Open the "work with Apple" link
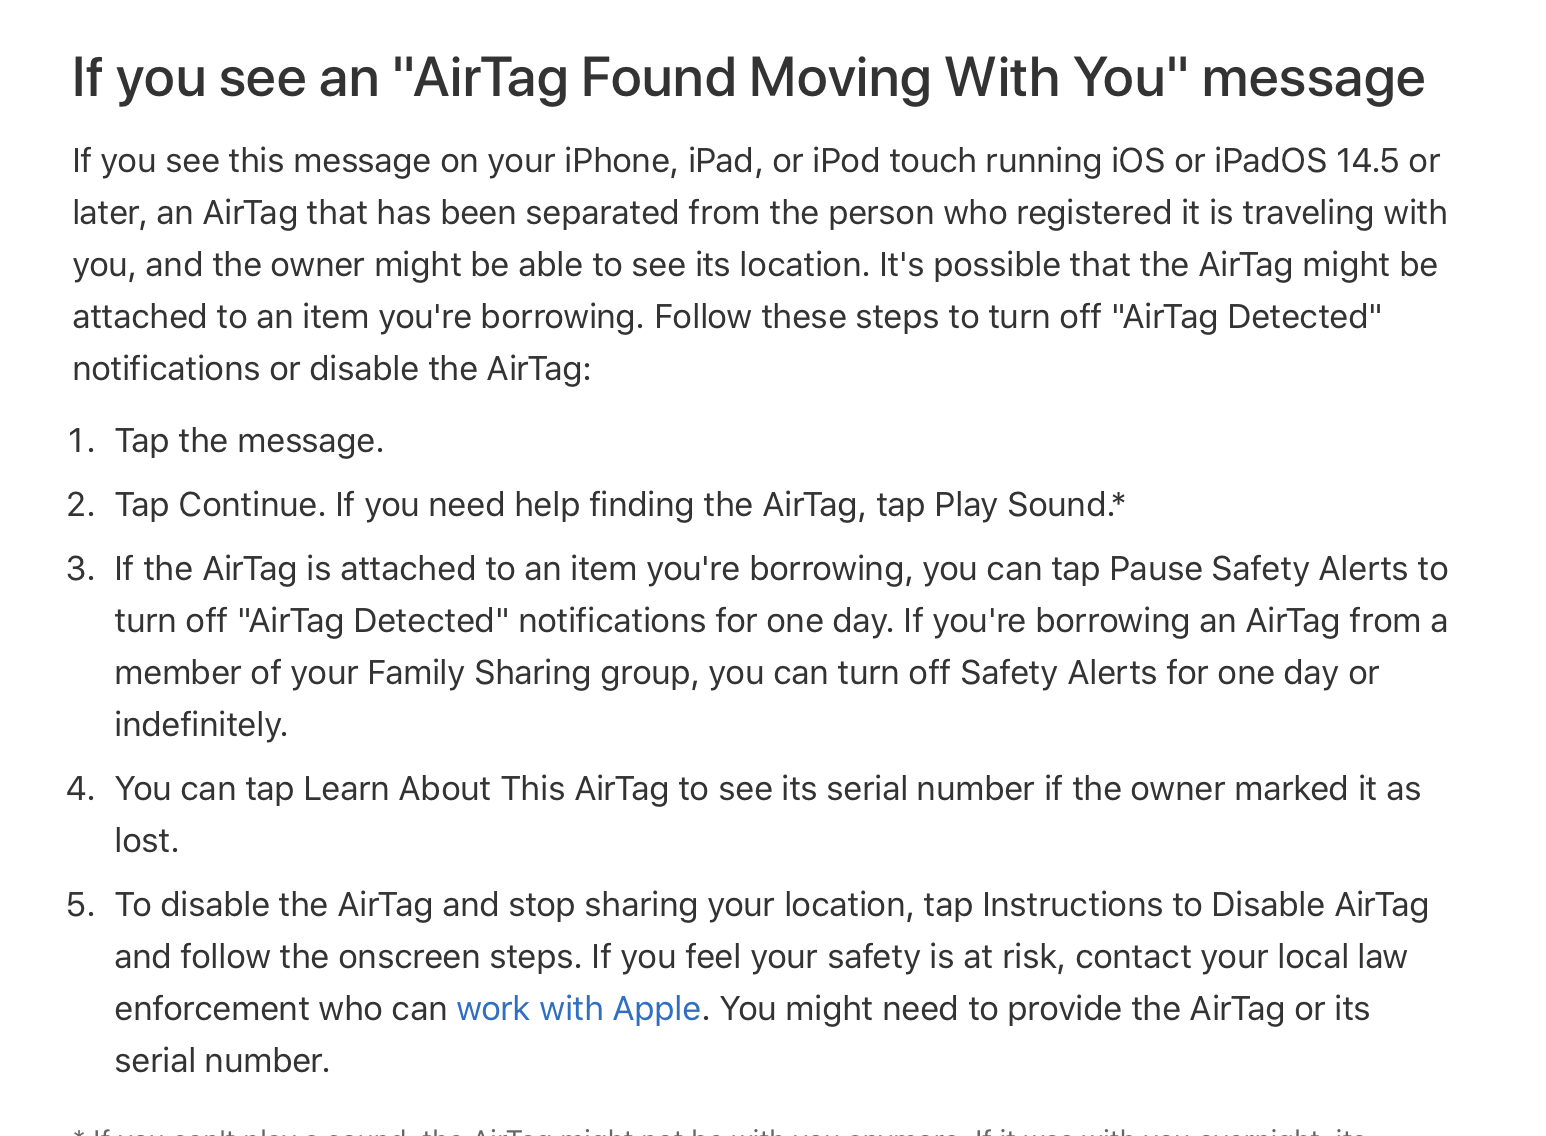1546x1136 pixels. click(578, 1009)
